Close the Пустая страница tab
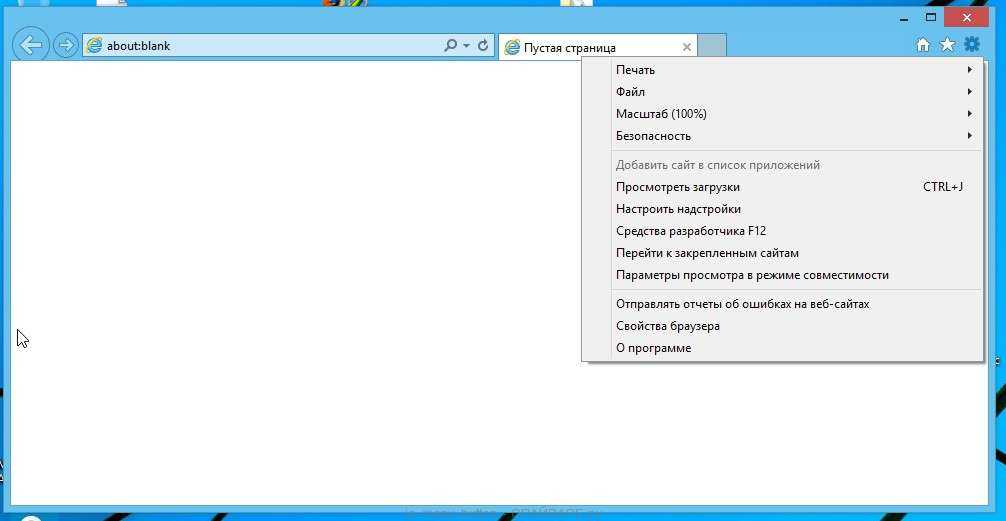 (687, 47)
